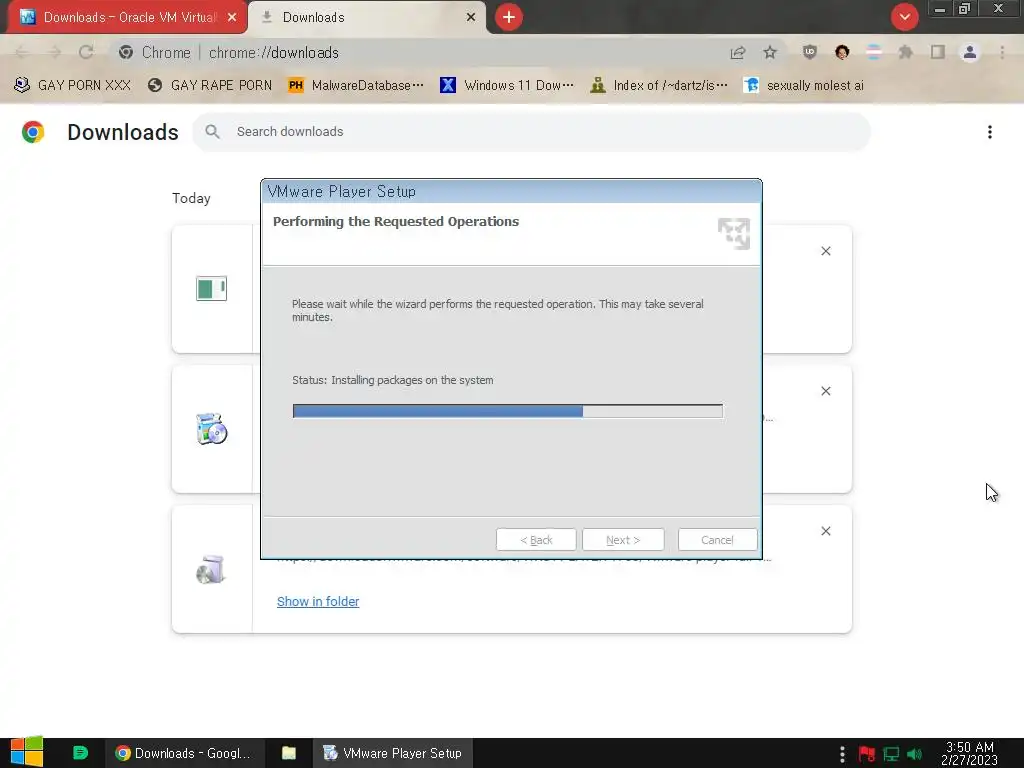Reload the downloads page

[x=86, y=52]
